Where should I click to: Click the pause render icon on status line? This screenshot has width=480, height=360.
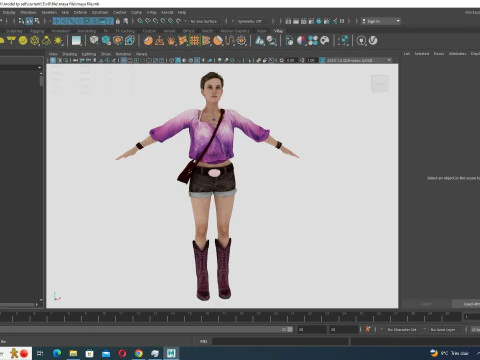(342, 21)
